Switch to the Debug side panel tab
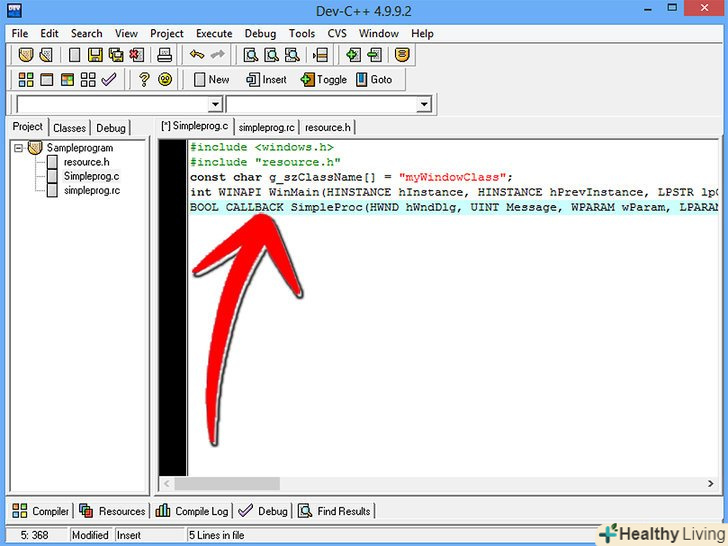Screen dimensions: 728x546 [x=110, y=128]
